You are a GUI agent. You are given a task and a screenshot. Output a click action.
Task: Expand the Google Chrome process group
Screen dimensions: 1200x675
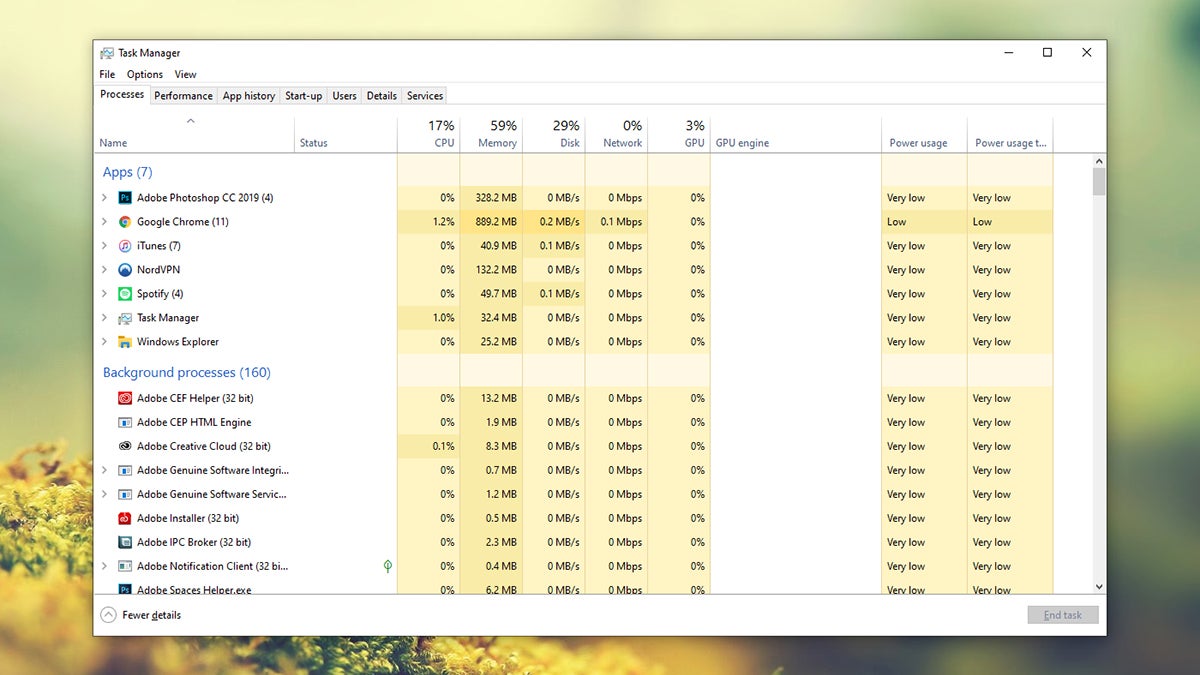[x=104, y=222]
